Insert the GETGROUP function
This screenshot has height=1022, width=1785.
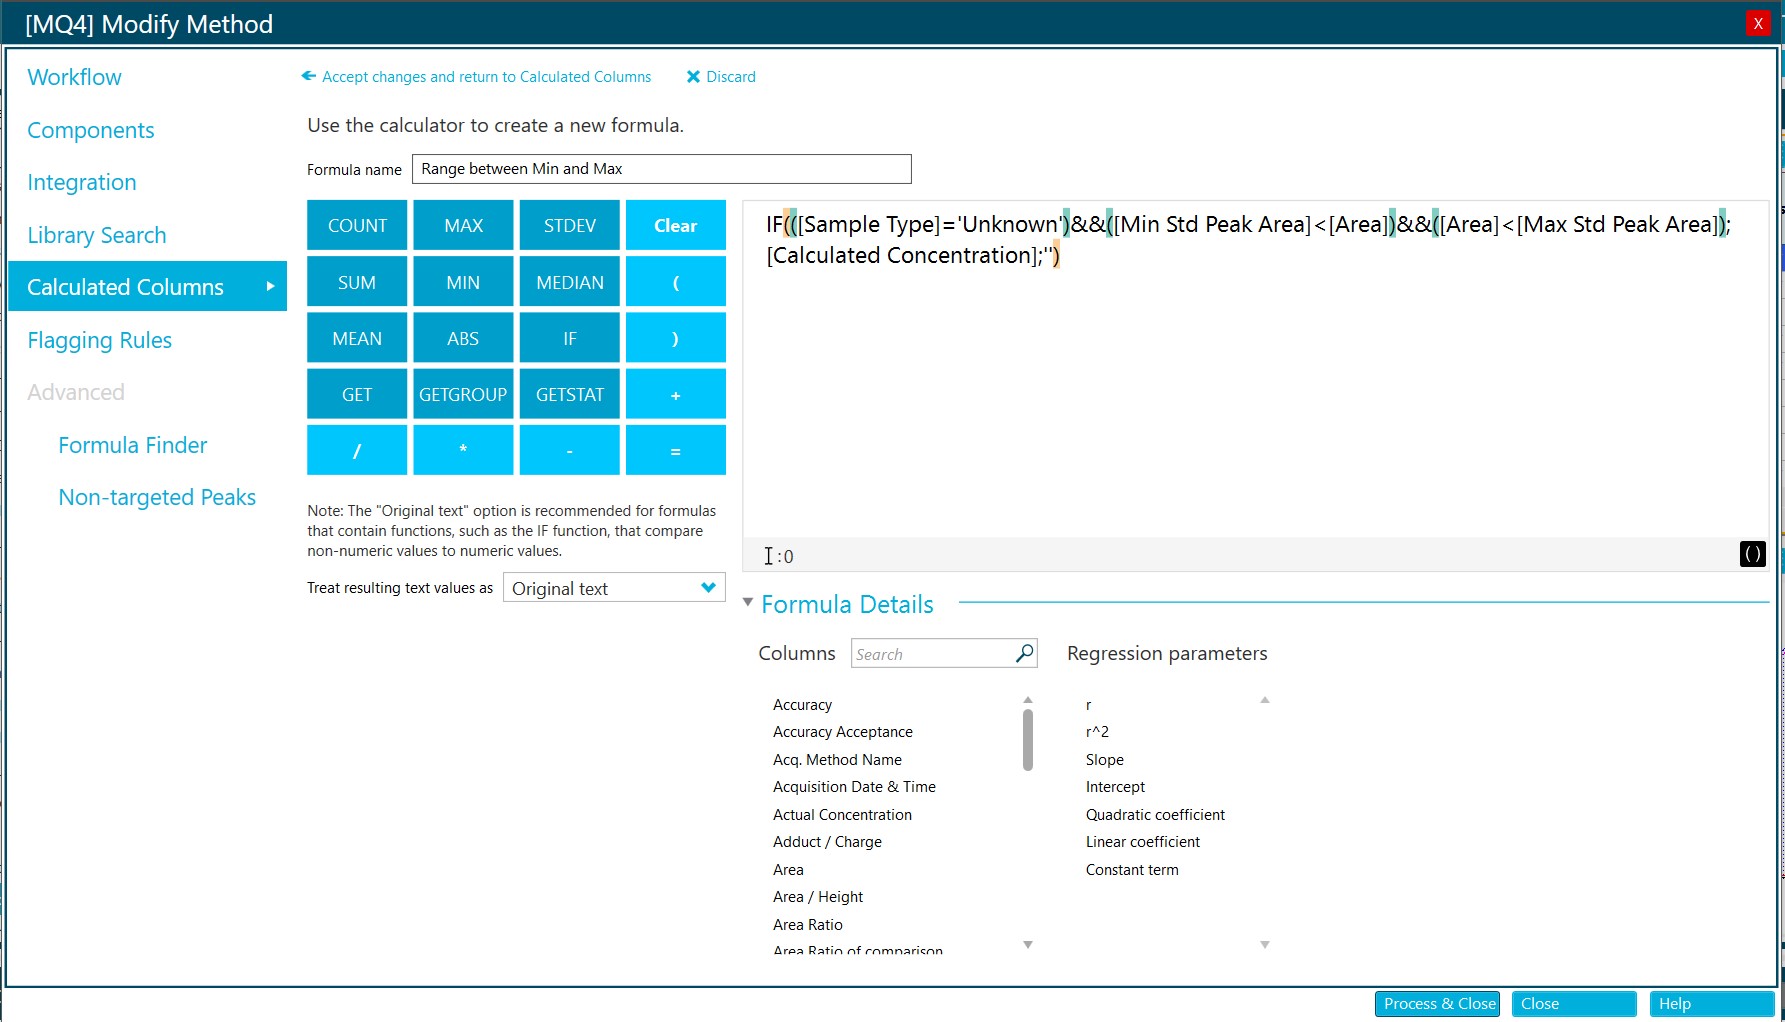(463, 394)
